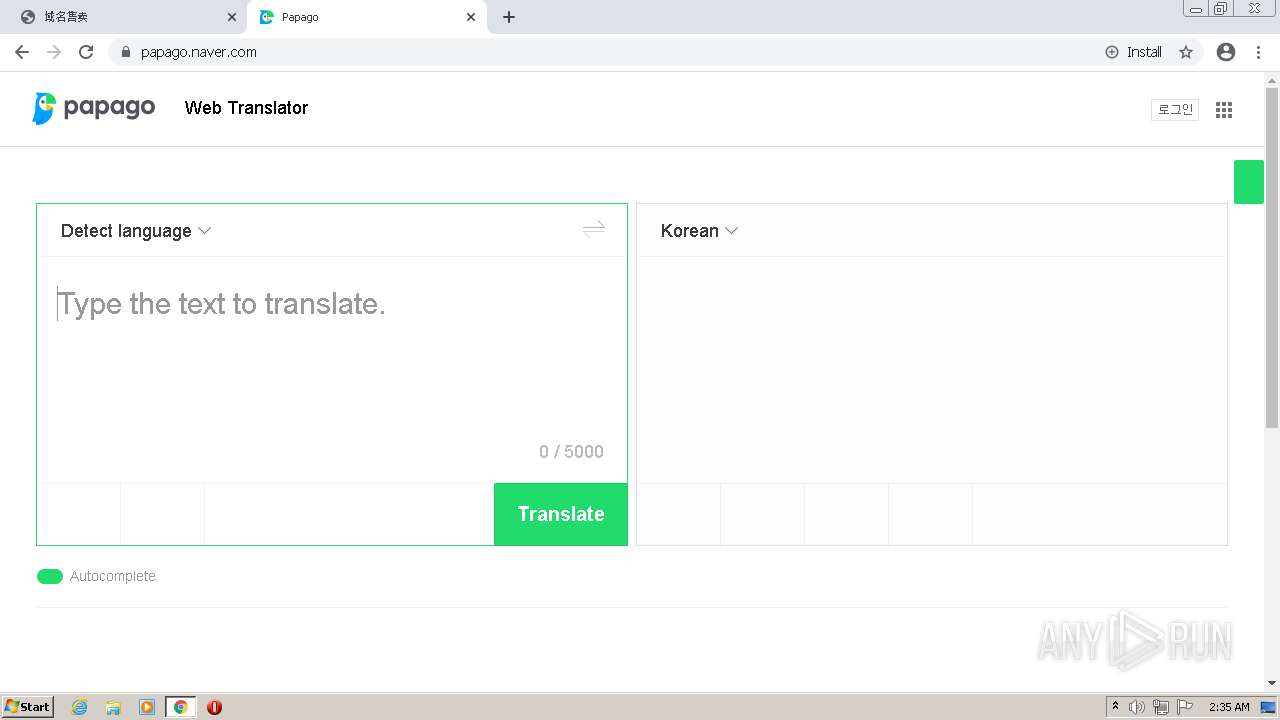Screen dimensions: 1280x720
Task: Click the address bar URL
Action: click(x=199, y=52)
